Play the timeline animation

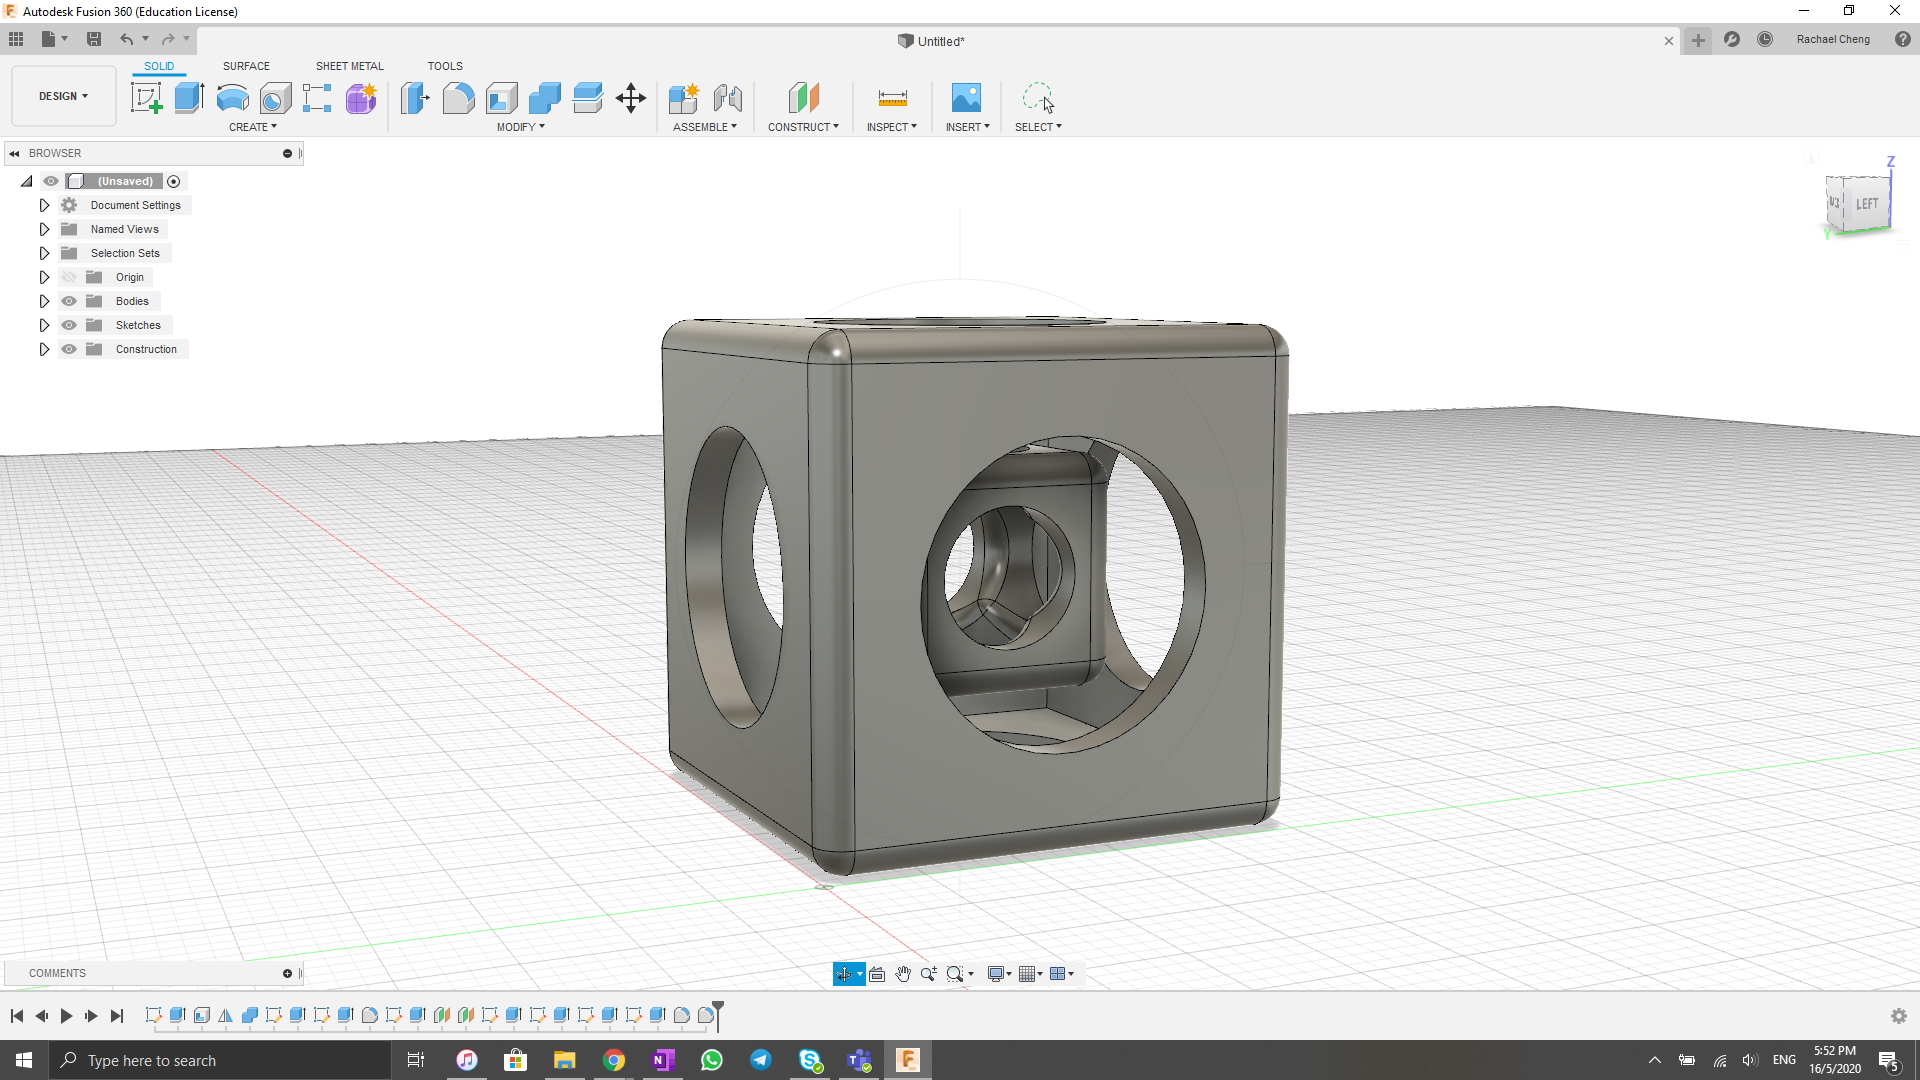click(66, 1016)
